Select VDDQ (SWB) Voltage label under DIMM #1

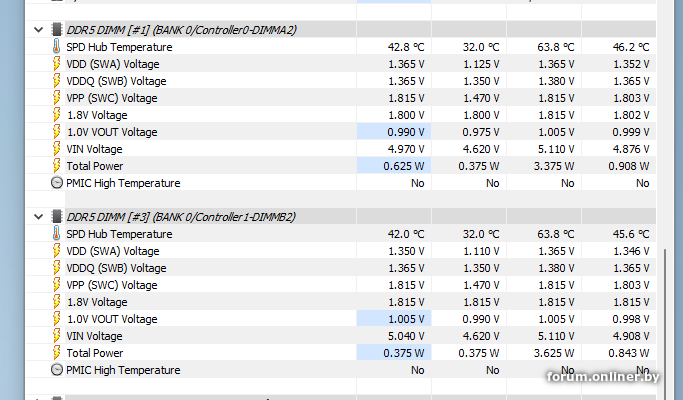point(116,81)
